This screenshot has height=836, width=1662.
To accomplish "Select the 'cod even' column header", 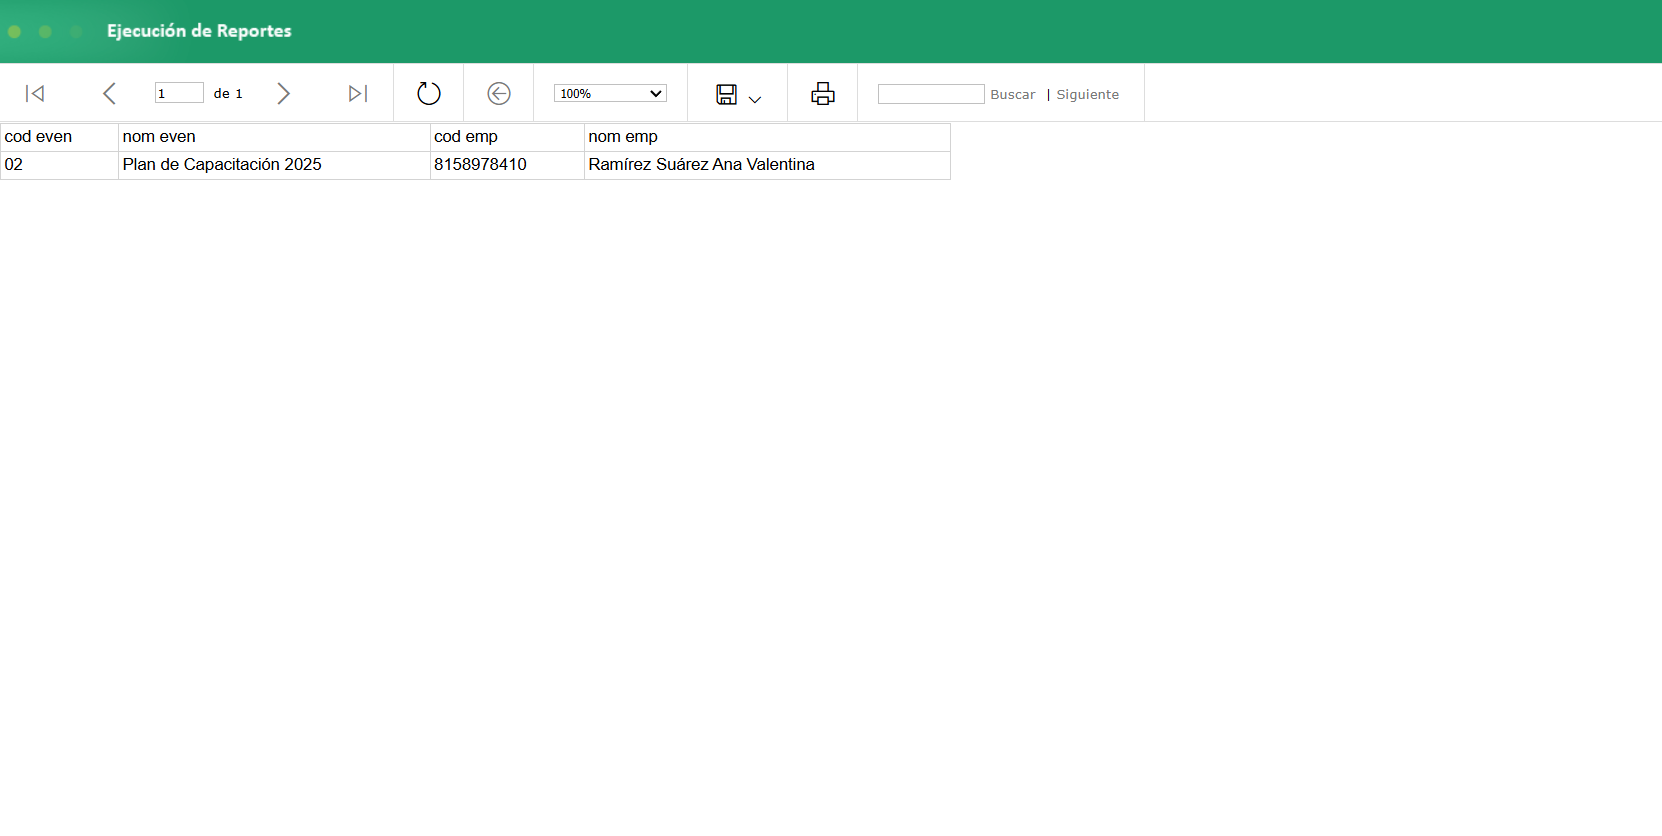I will point(59,137).
